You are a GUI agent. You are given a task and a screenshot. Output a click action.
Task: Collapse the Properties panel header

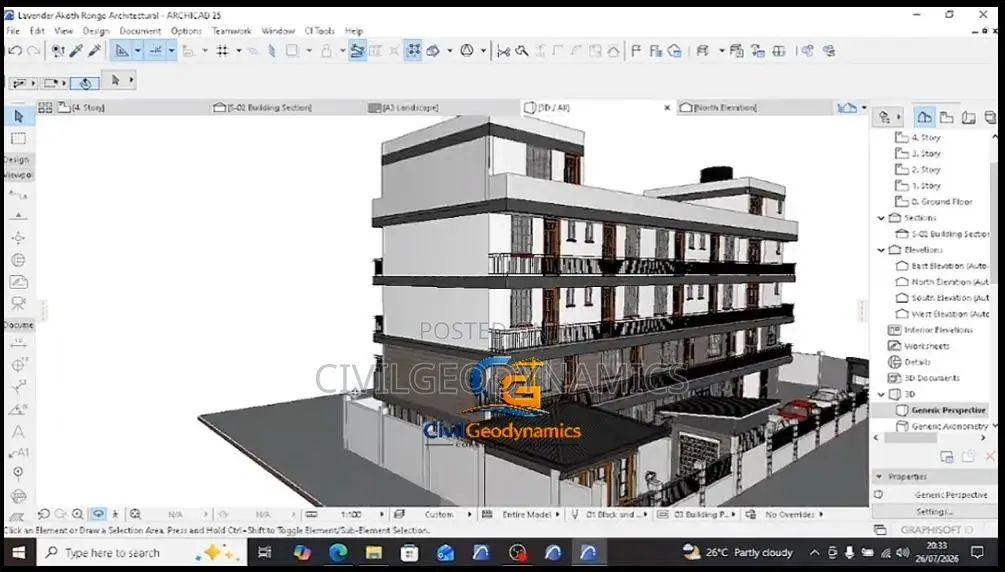point(879,477)
